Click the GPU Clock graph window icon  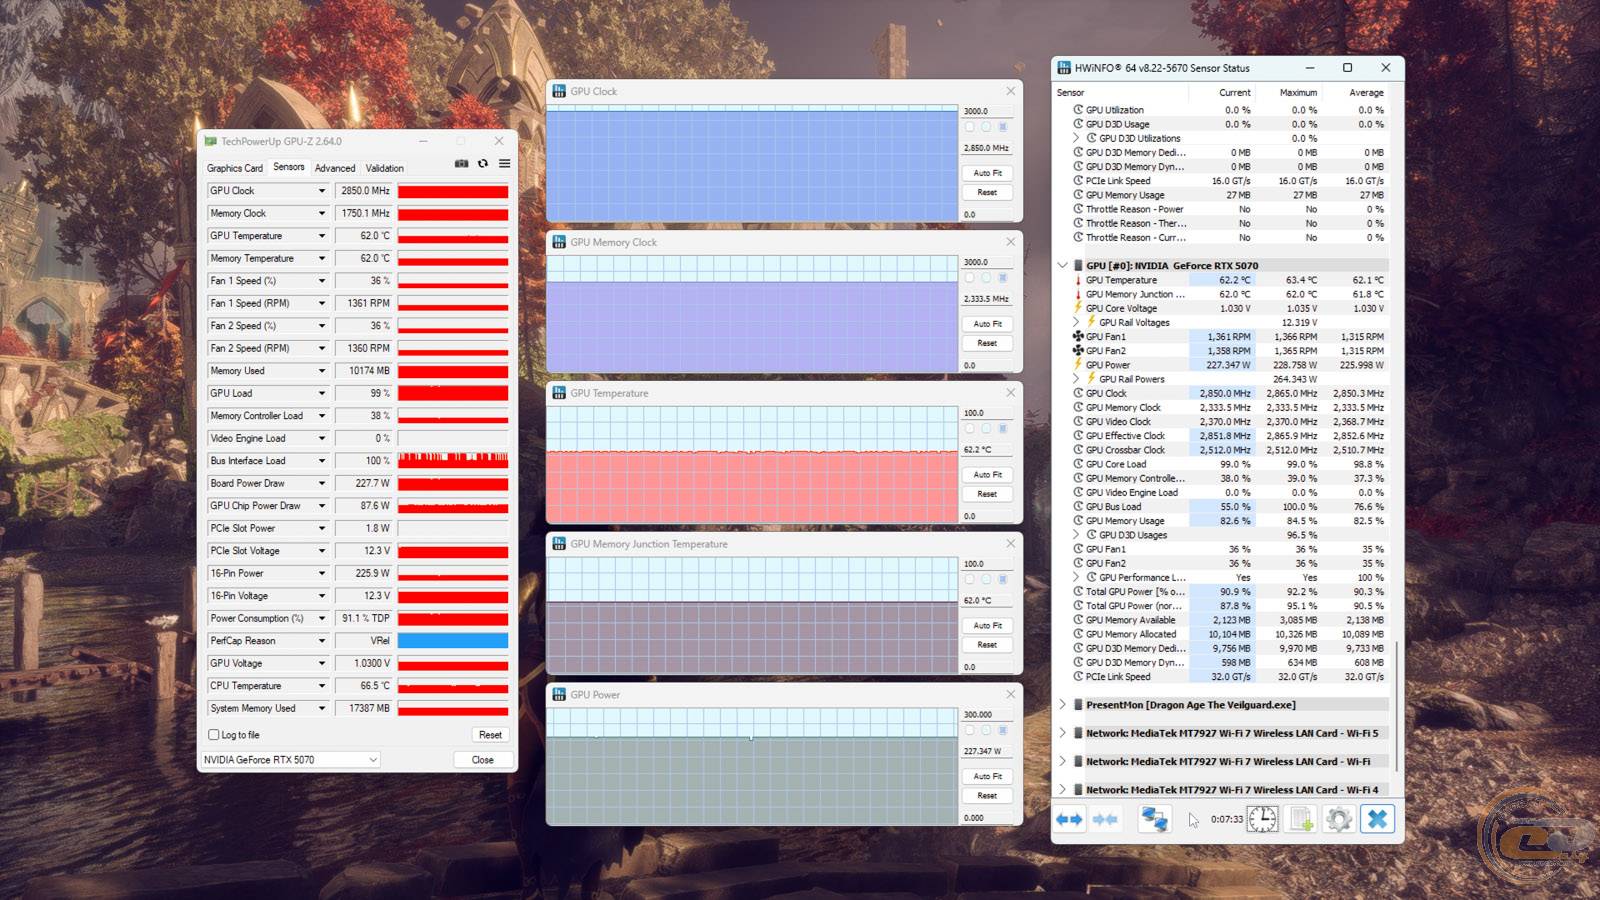559,91
